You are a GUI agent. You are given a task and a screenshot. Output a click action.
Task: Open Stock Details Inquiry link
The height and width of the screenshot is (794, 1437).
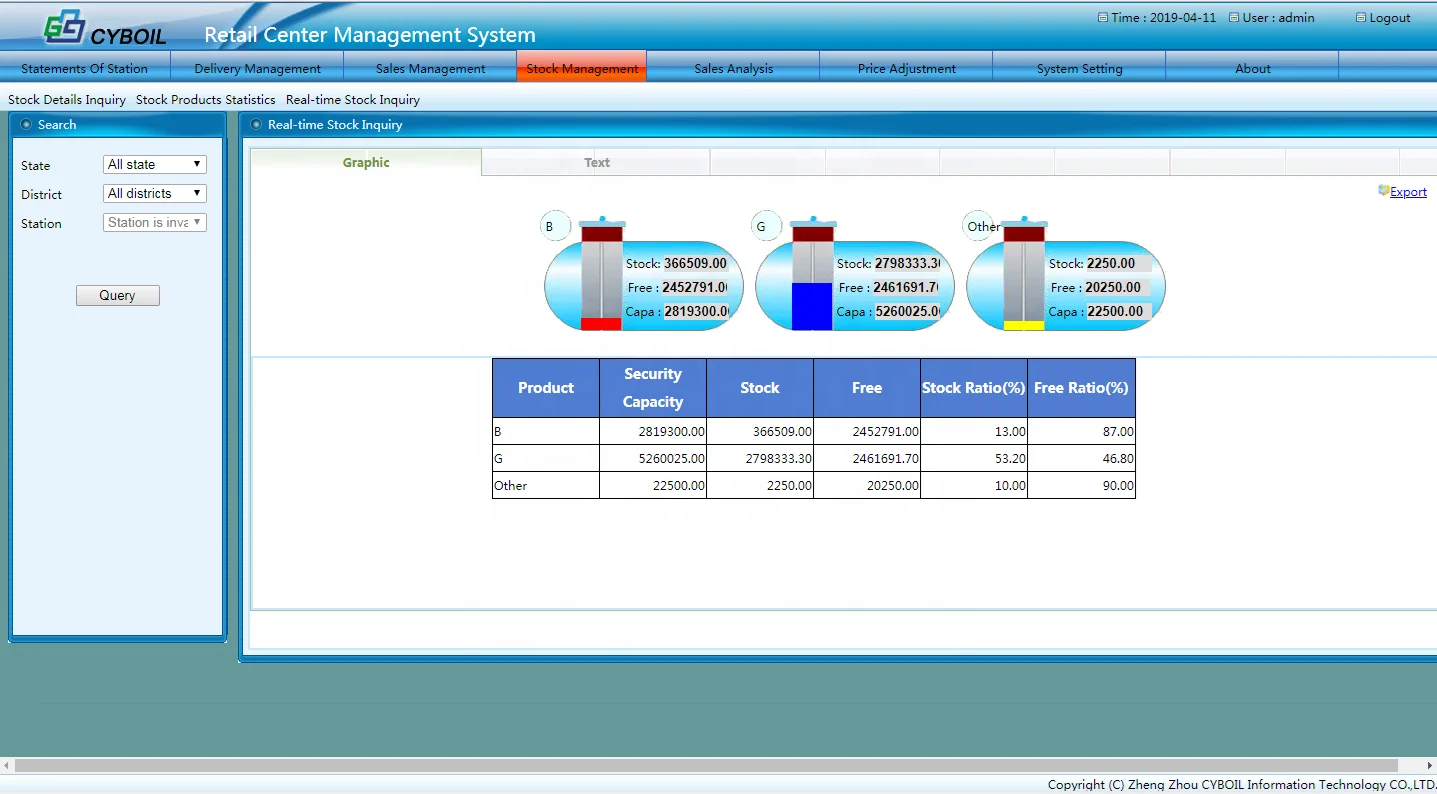[x=67, y=100]
